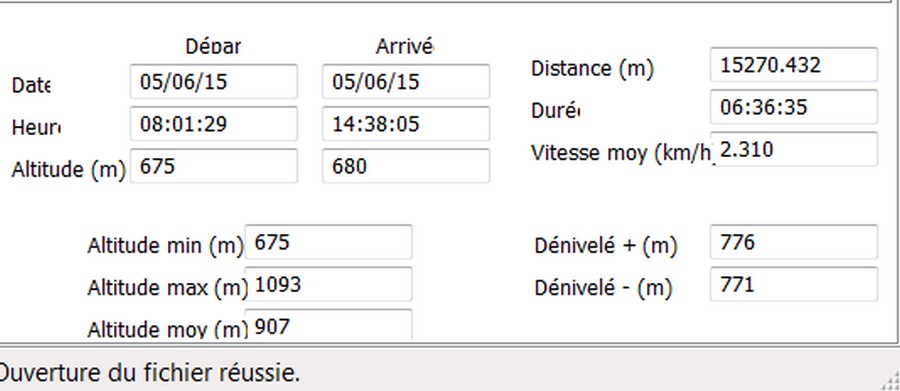
Task: Click the arrival date field 05/06/15
Action: (406, 82)
